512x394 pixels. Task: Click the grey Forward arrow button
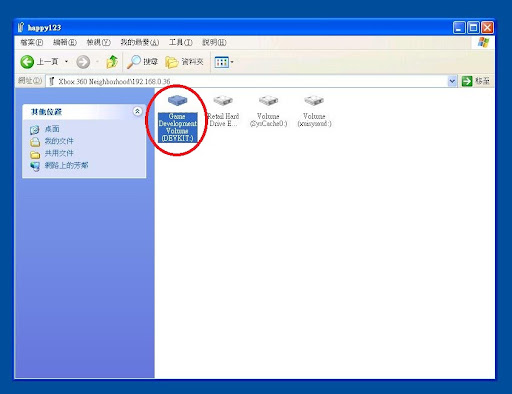coord(83,62)
